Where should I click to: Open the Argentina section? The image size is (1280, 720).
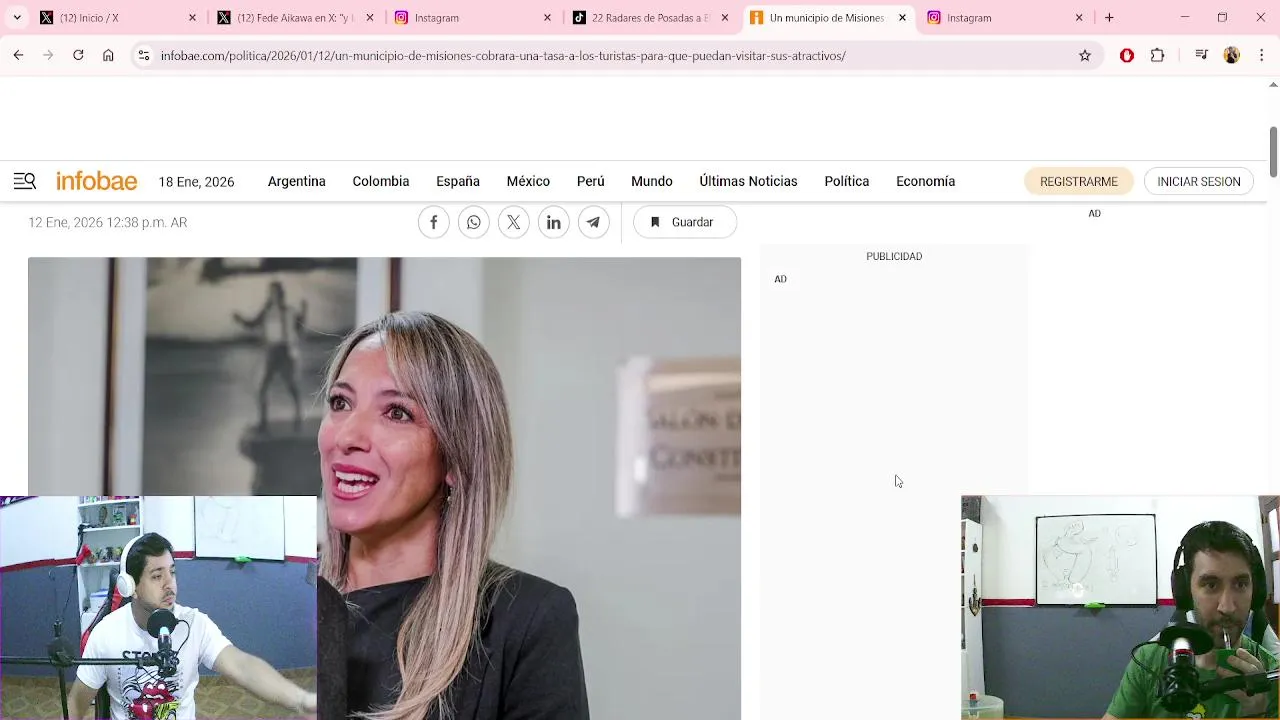[297, 181]
